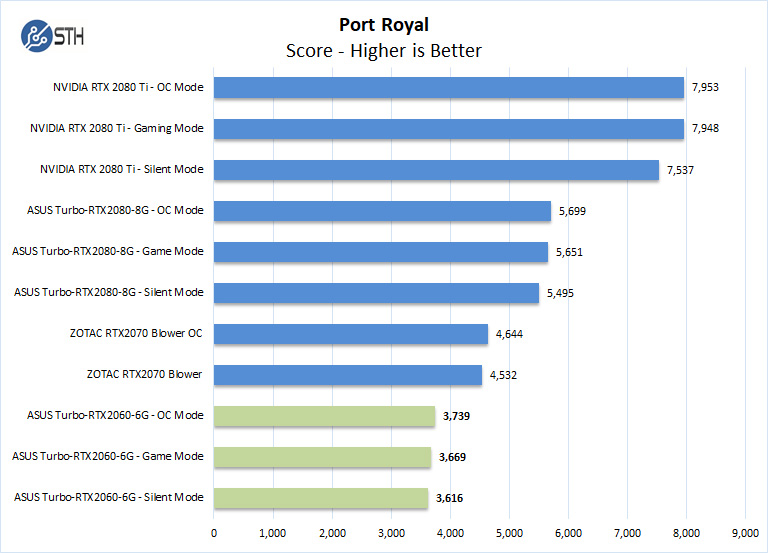
Task: Select the 'ASUS Turbo-RTX2060-6G - Game Mode' label
Action: [x=108, y=457]
